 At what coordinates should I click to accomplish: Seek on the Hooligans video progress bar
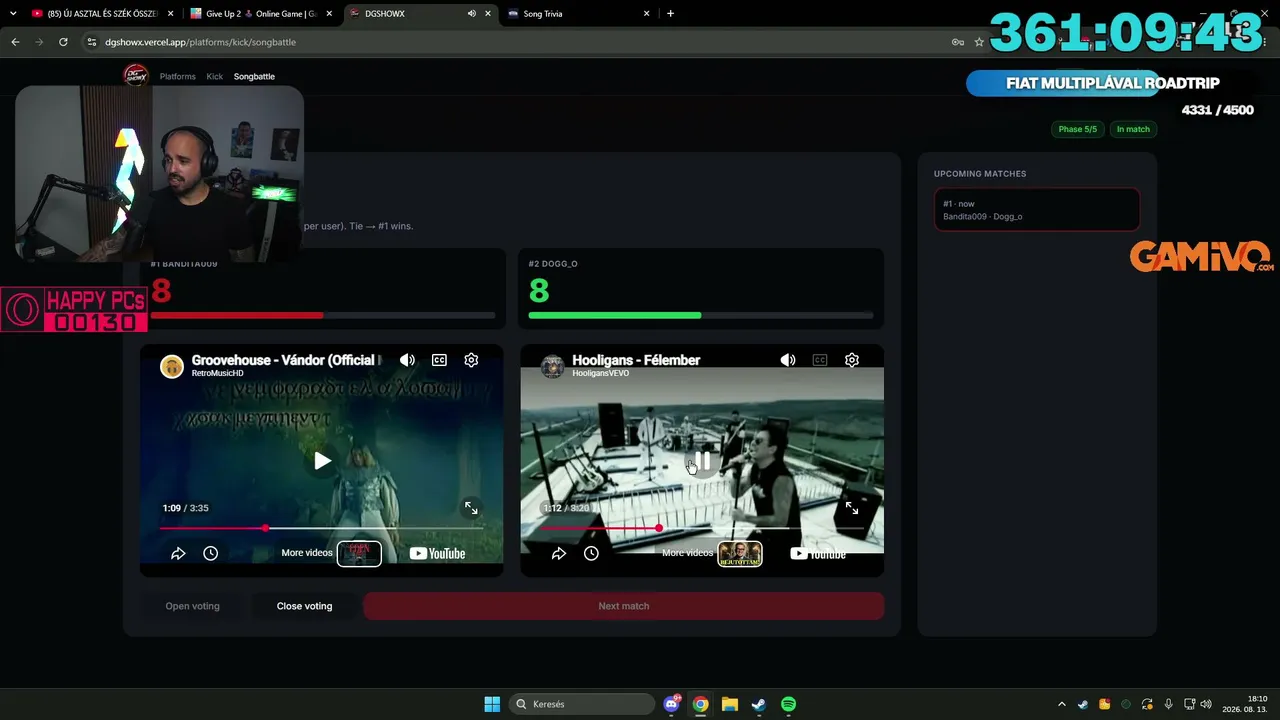click(x=702, y=528)
